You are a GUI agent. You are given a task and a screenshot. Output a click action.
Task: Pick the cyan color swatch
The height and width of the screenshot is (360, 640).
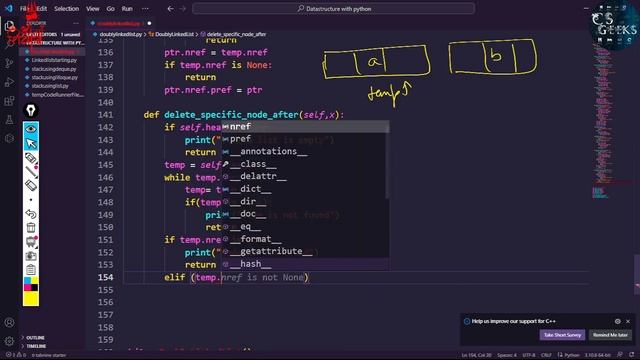[27, 281]
